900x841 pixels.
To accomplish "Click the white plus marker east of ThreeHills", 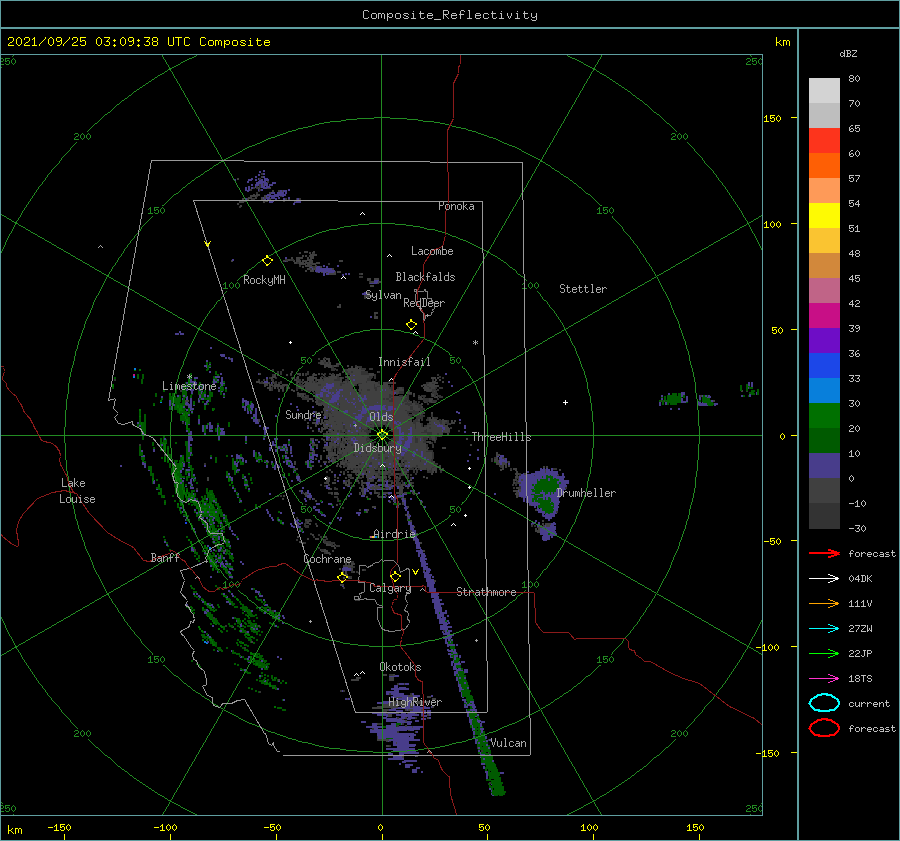I will pyautogui.click(x=565, y=402).
